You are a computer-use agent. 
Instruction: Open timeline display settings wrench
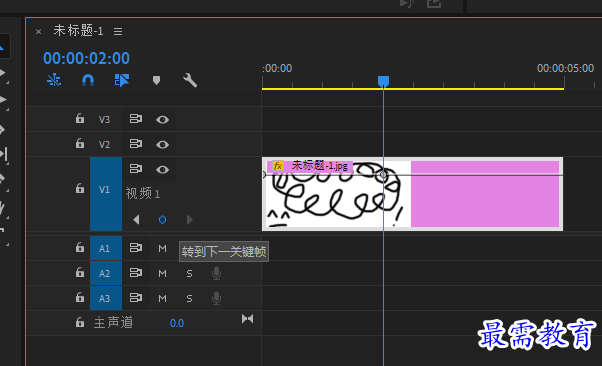pos(190,80)
